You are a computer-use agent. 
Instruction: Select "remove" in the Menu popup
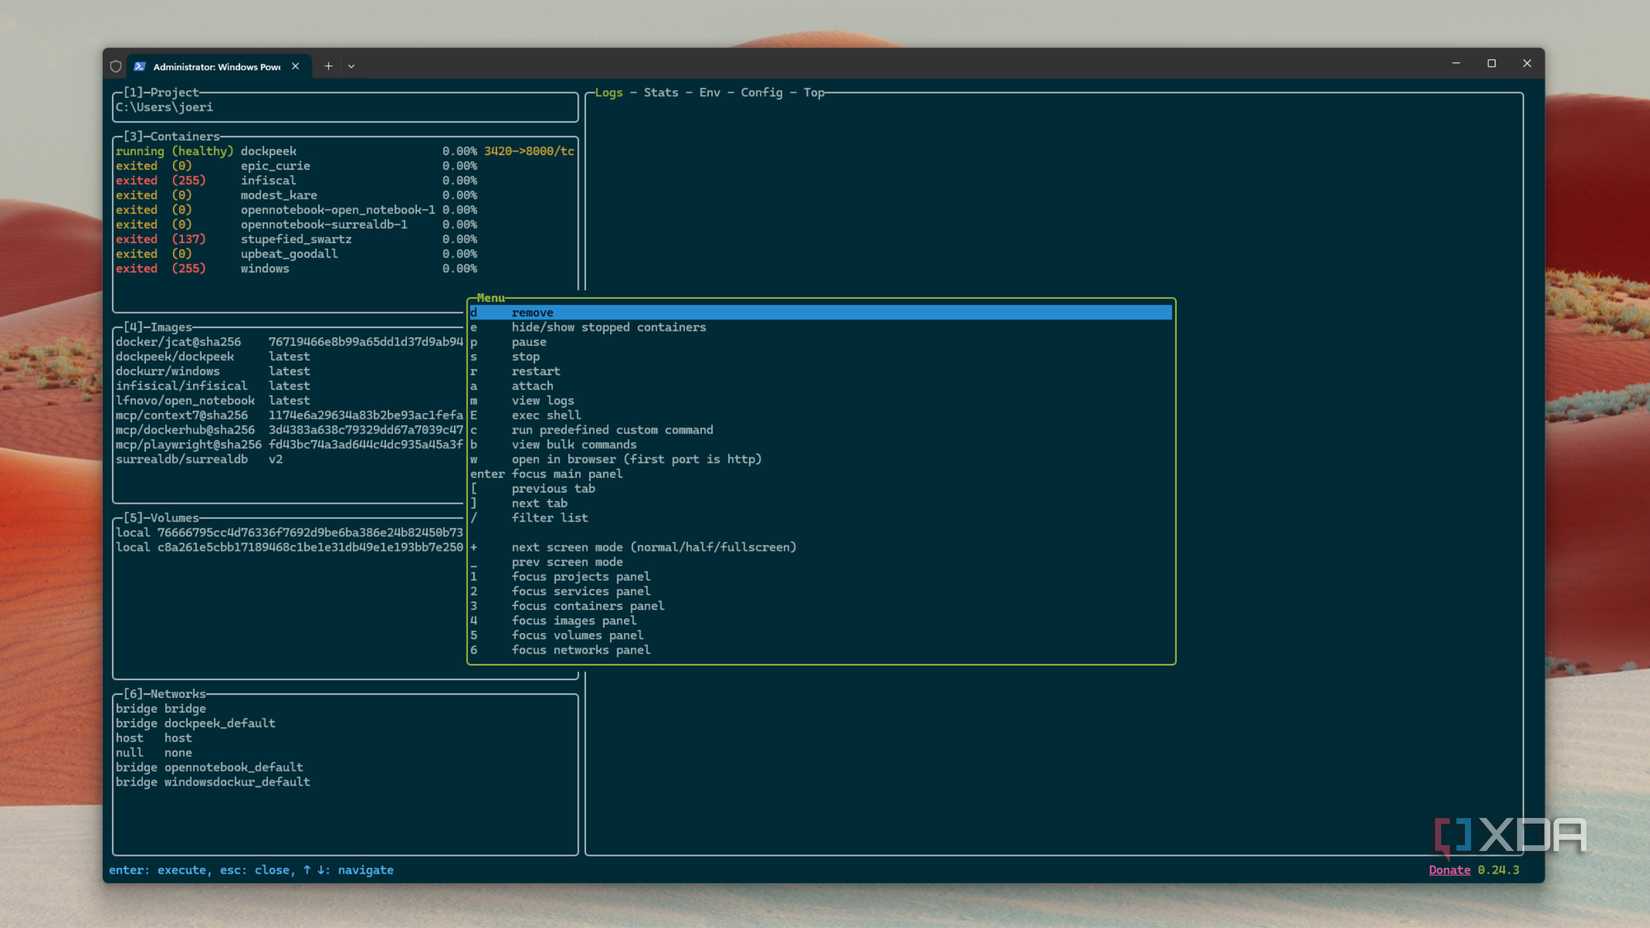coord(533,312)
